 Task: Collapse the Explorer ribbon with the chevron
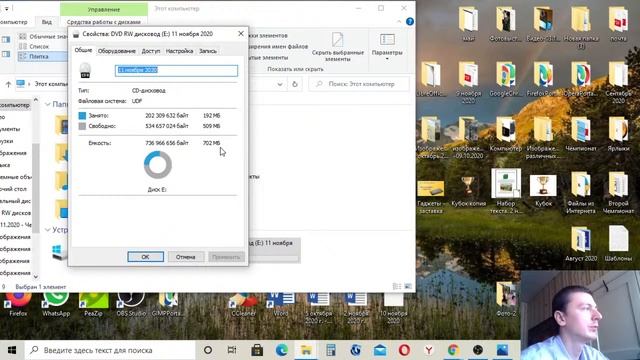(399, 21)
